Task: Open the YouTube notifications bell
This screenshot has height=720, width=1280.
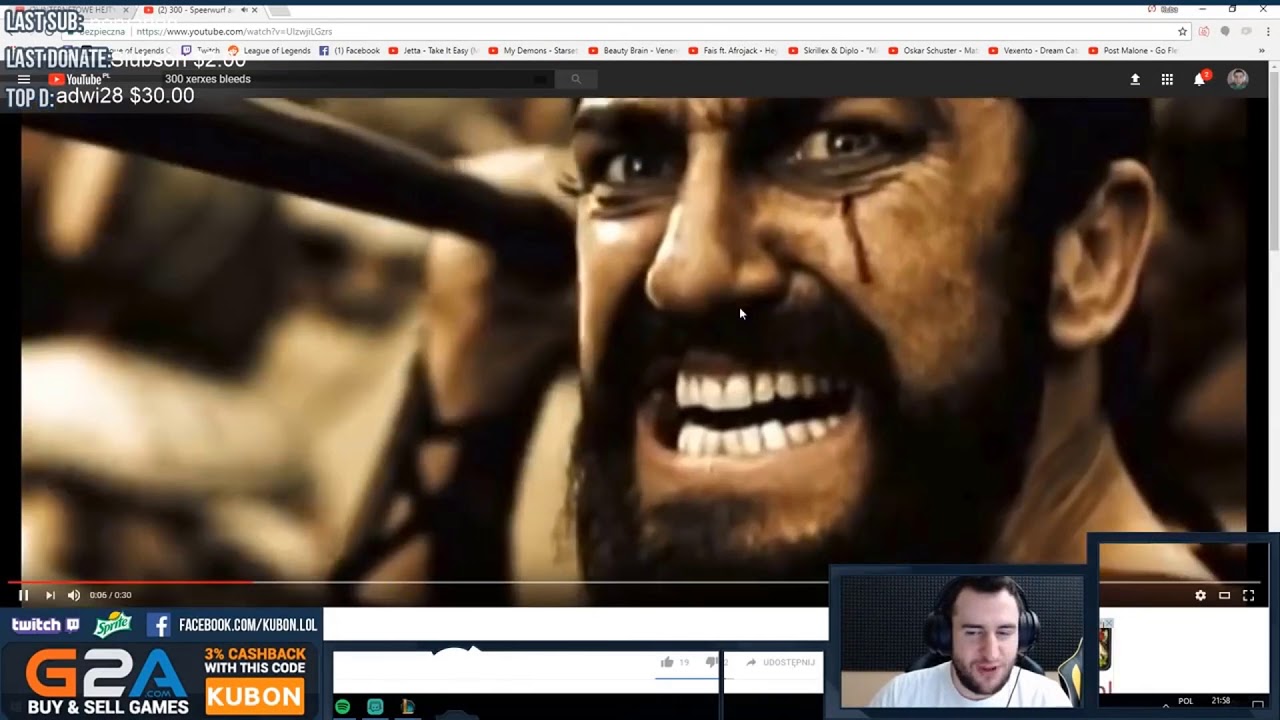Action: tap(1200, 79)
